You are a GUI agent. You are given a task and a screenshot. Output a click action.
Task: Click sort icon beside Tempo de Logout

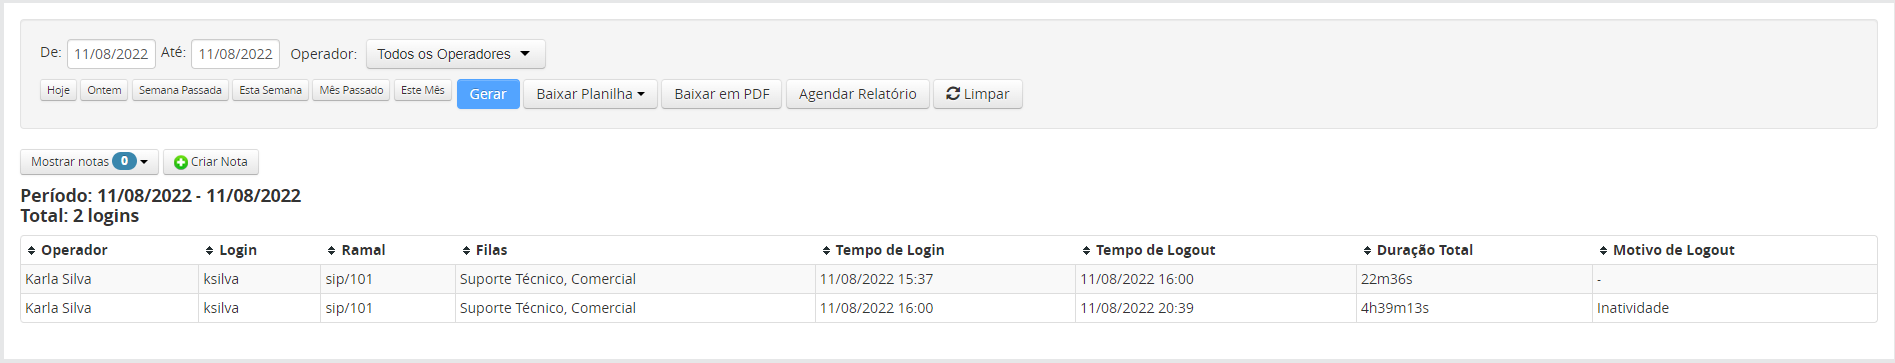click(x=1087, y=251)
